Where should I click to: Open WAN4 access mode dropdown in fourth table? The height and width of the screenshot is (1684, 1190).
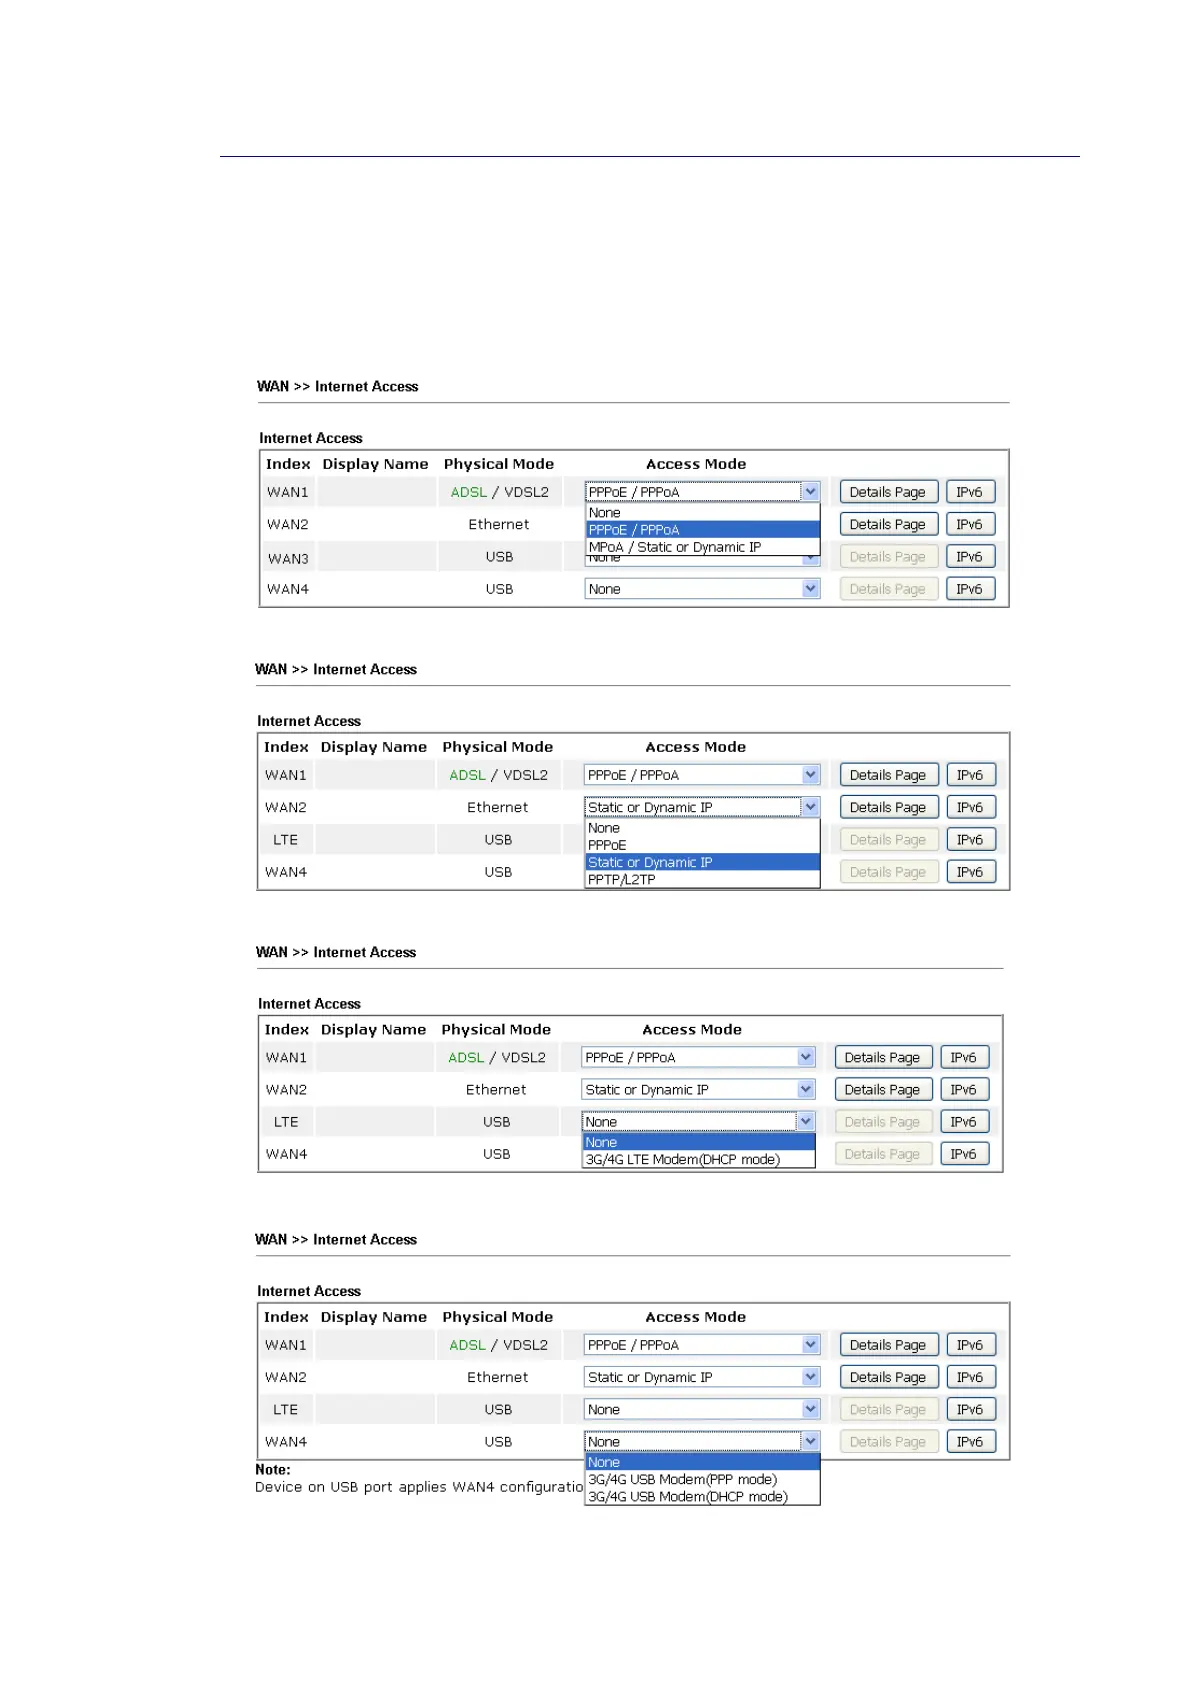(x=702, y=1441)
